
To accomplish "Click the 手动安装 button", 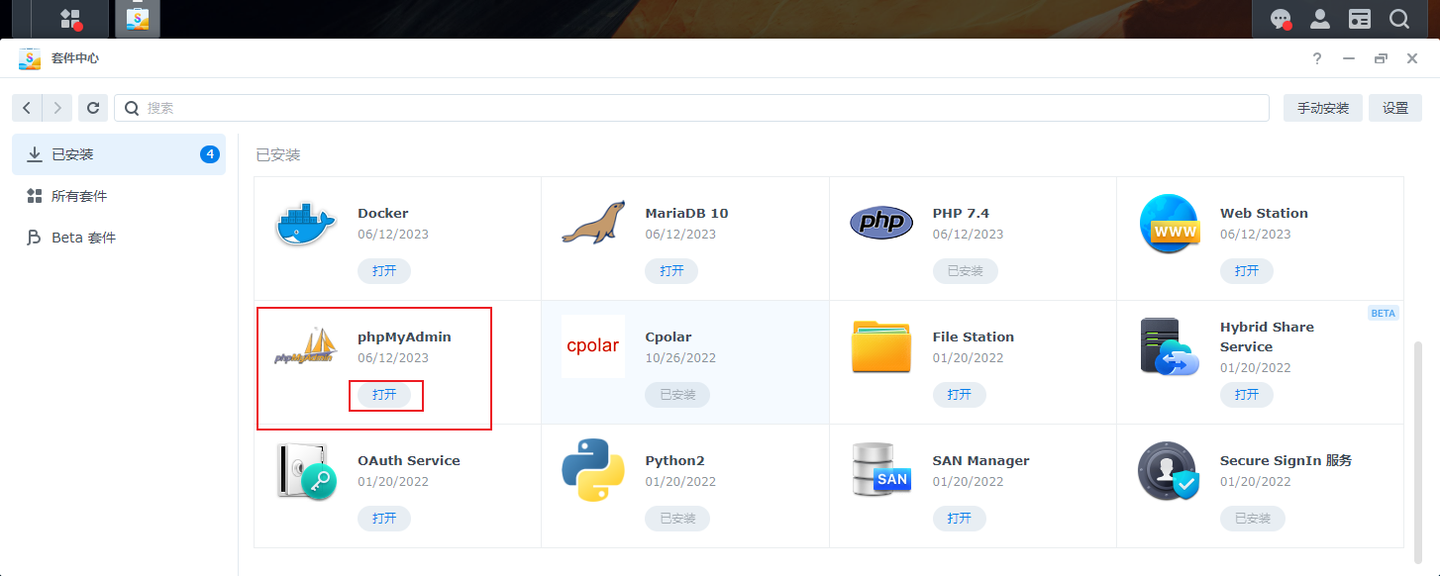I will click(1322, 107).
